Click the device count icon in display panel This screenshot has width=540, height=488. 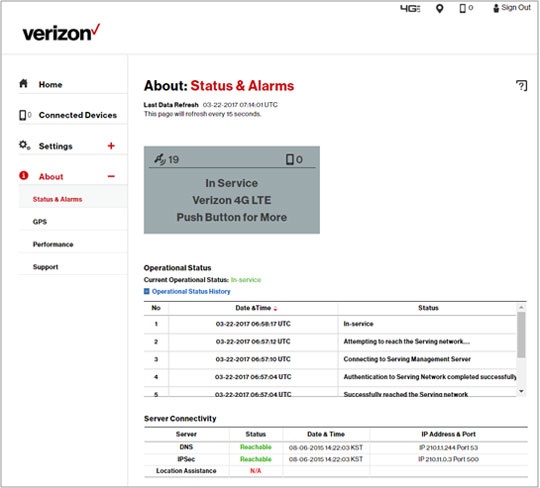290,159
